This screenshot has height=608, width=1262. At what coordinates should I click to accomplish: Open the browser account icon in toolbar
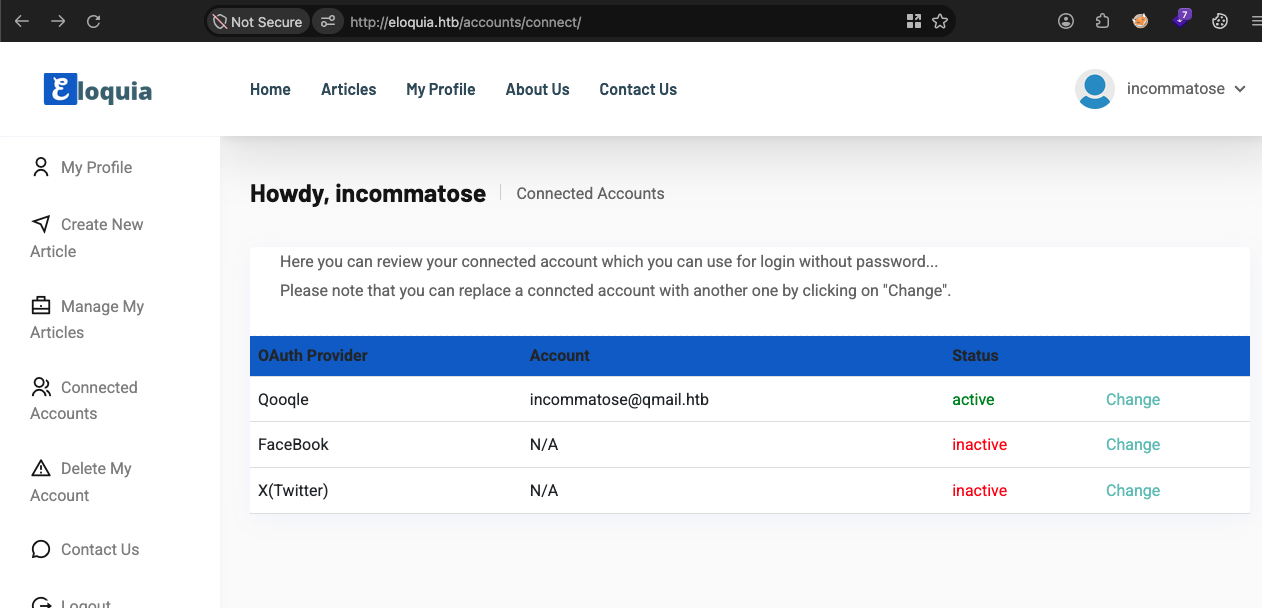click(1066, 21)
